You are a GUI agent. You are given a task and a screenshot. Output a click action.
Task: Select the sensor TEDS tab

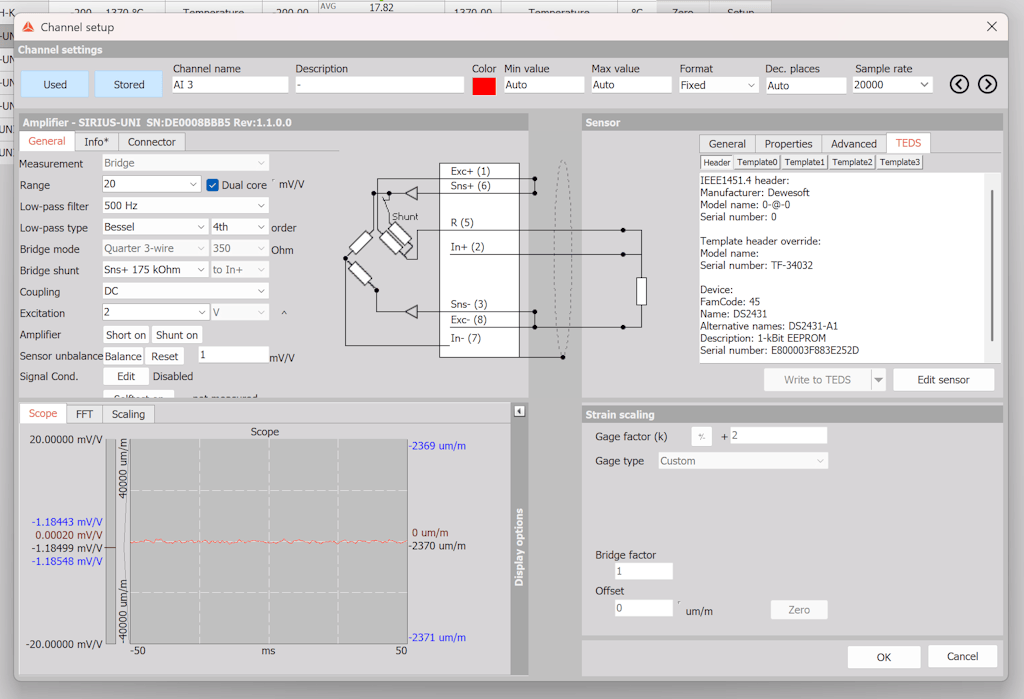(x=908, y=143)
